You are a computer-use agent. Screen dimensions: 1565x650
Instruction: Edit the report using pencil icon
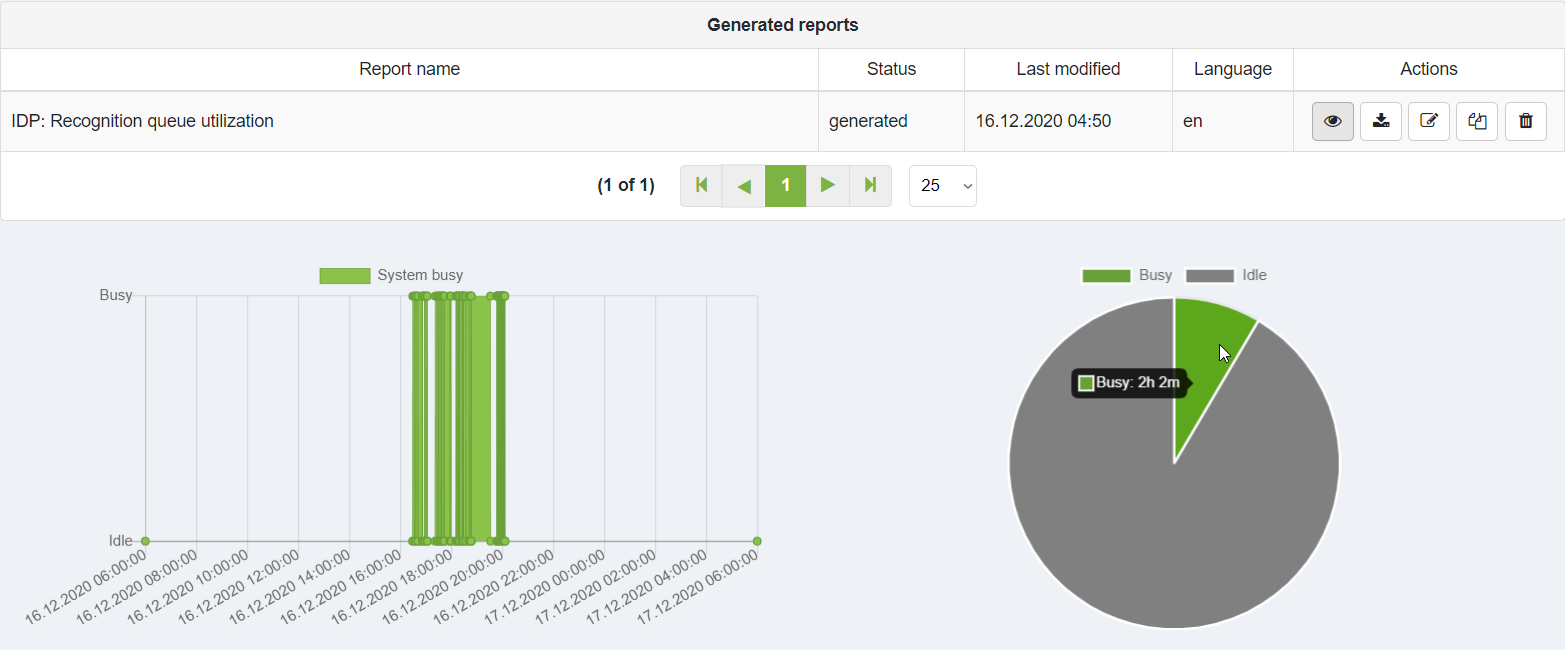(x=1428, y=122)
